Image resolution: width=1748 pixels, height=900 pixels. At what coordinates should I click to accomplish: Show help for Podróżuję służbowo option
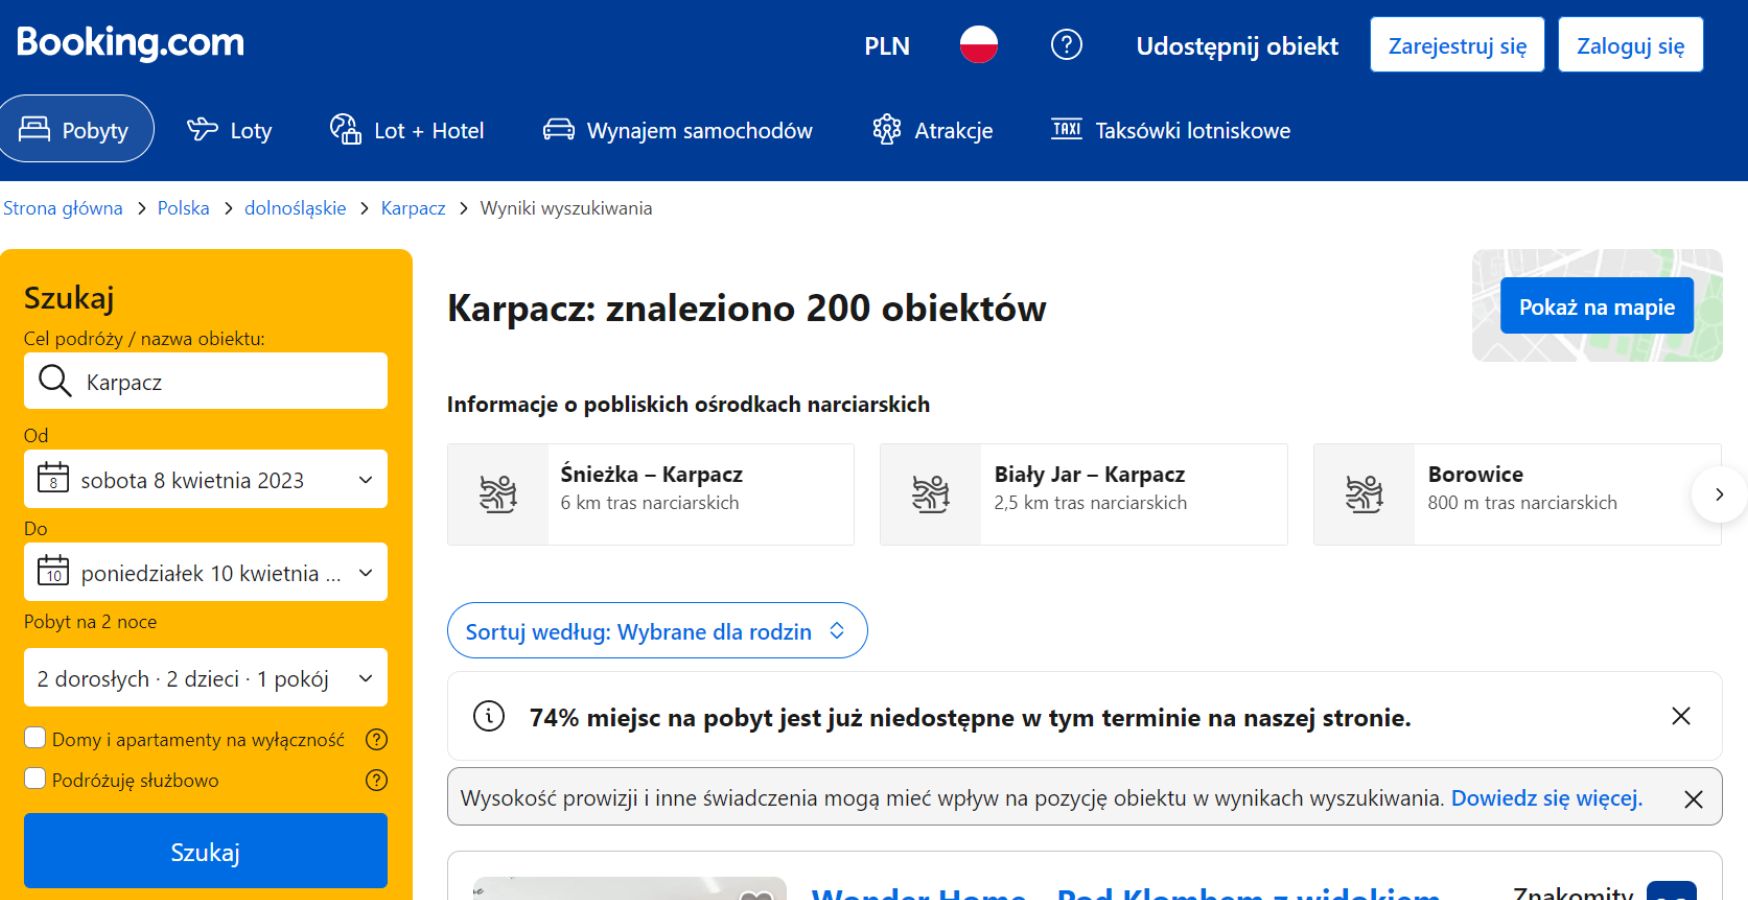click(x=376, y=780)
